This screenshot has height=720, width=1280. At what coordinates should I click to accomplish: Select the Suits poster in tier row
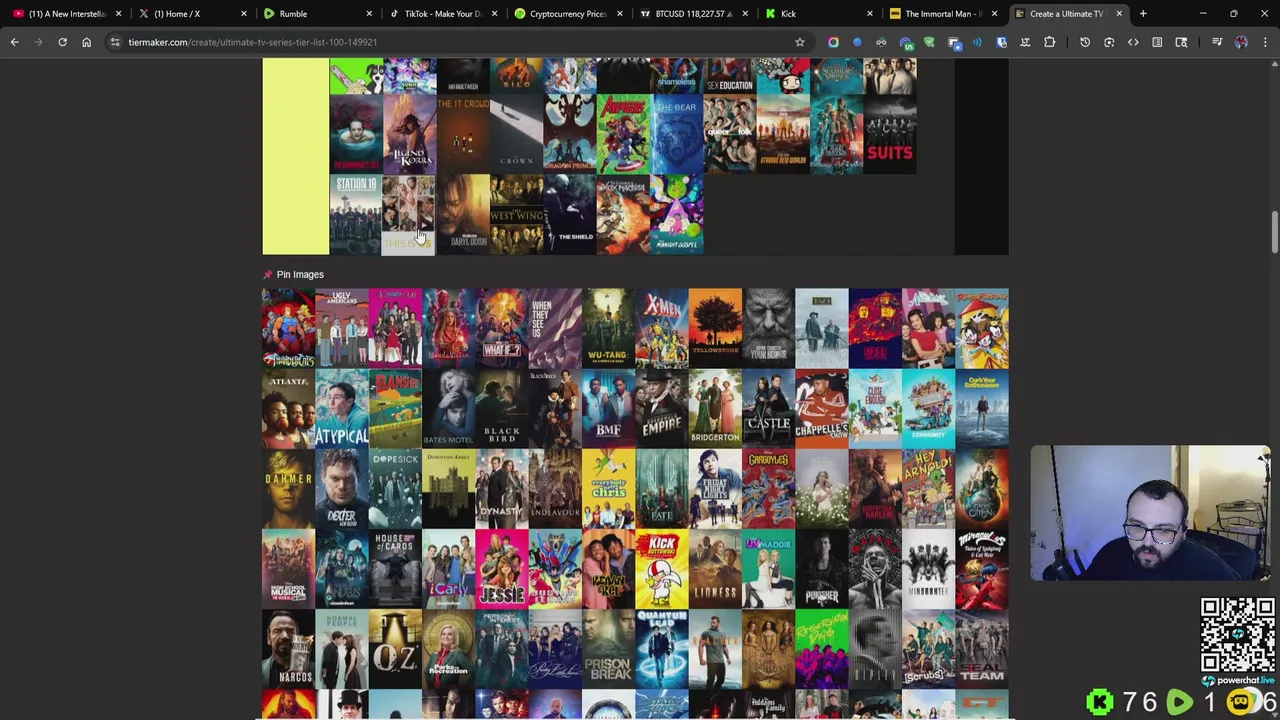tap(889, 135)
